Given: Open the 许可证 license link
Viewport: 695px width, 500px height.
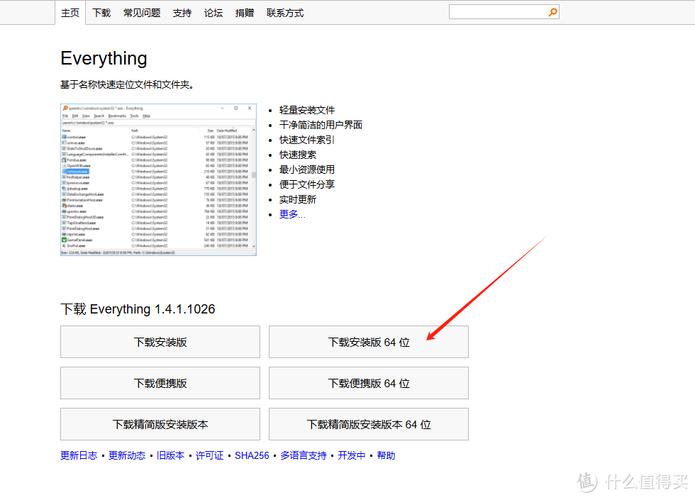Looking at the screenshot, I should 209,455.
